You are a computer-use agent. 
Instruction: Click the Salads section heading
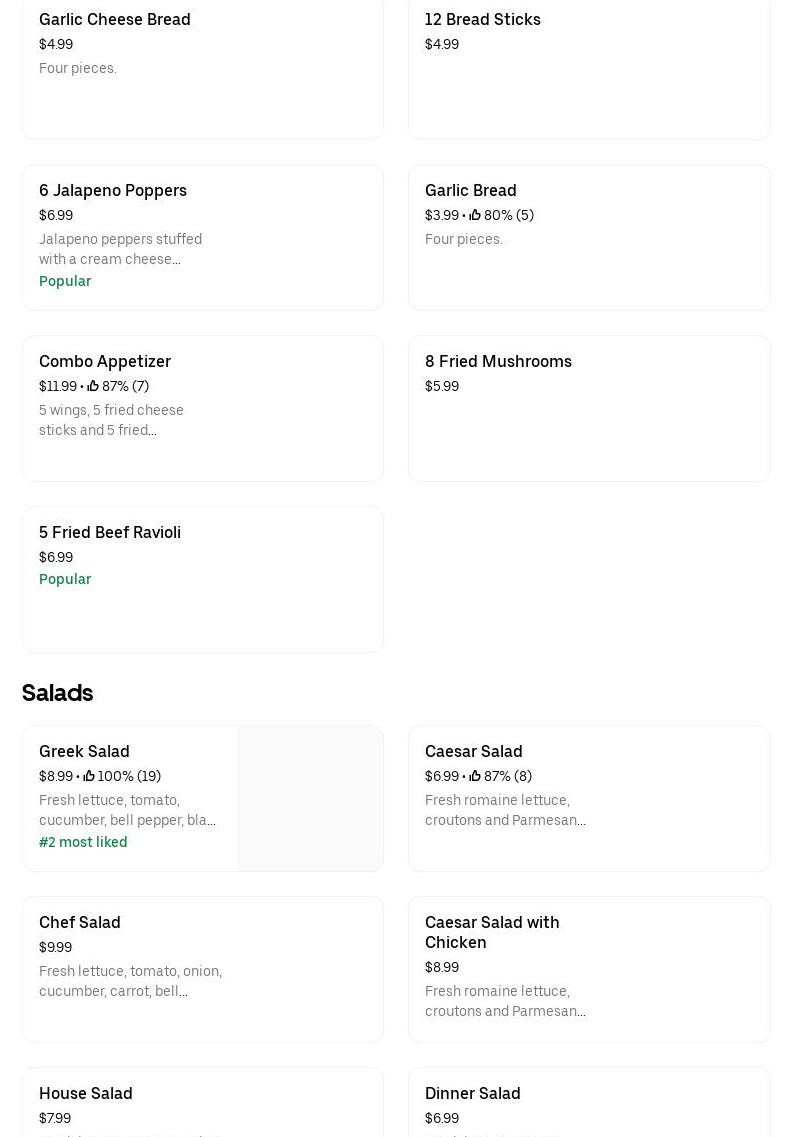tap(57, 692)
